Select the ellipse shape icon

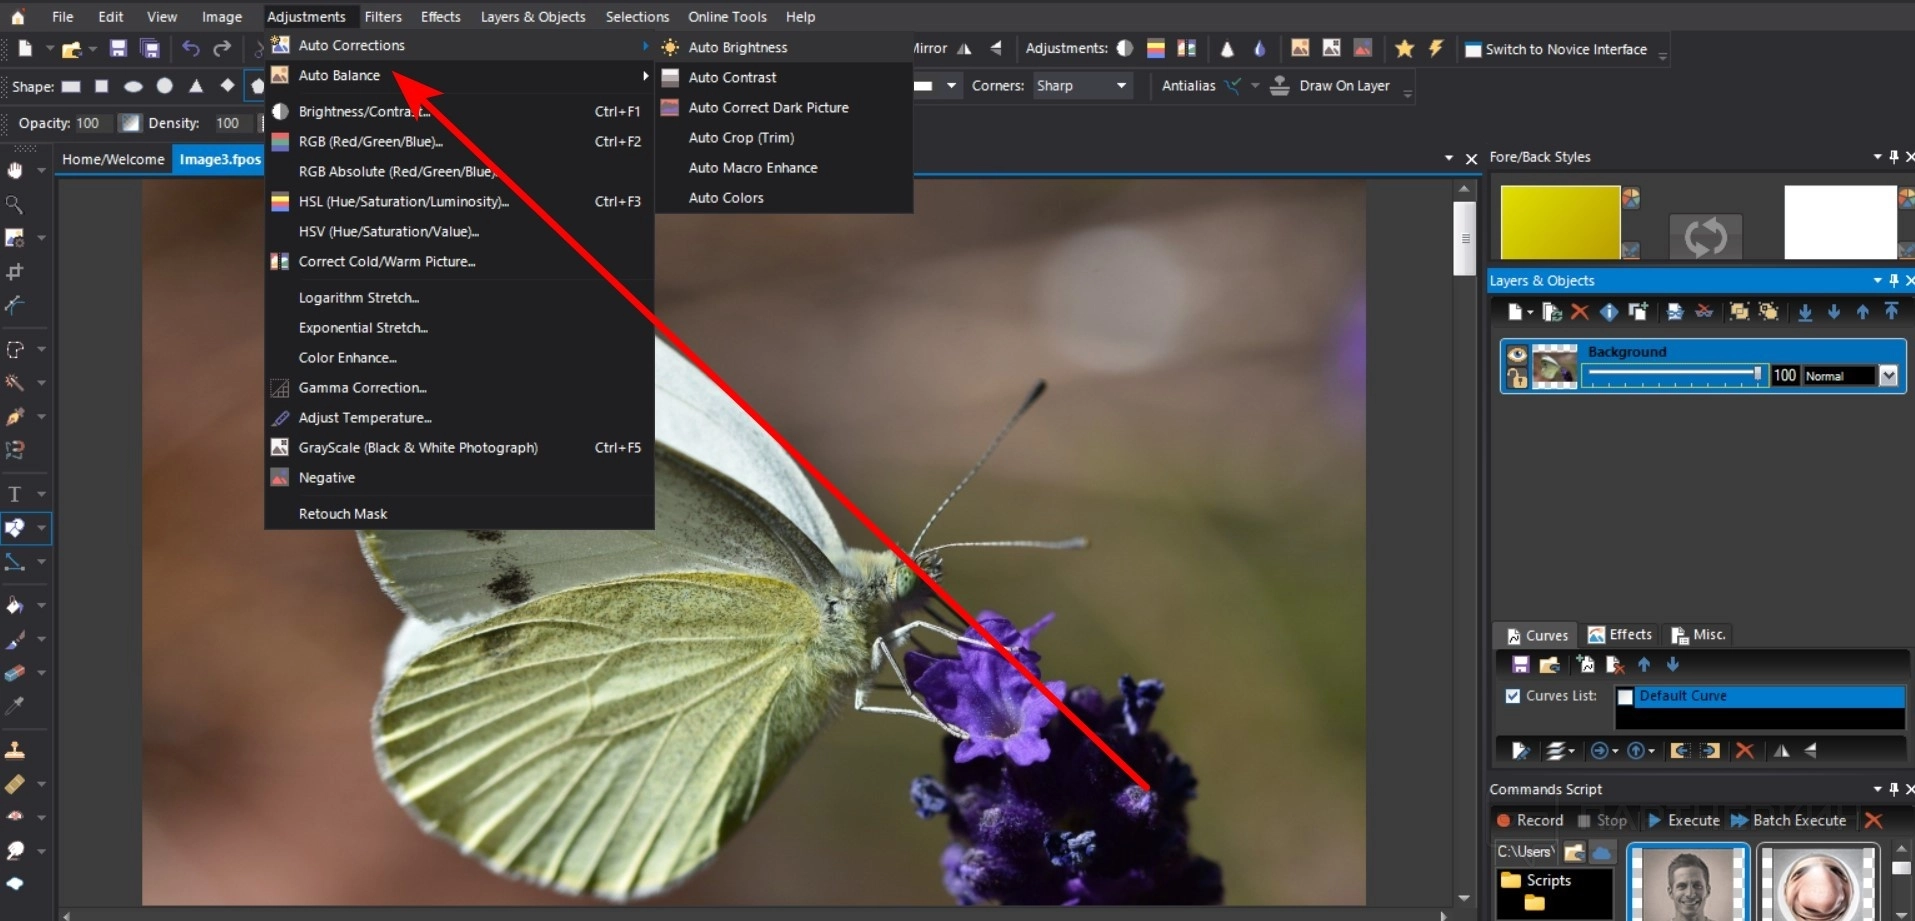(133, 86)
